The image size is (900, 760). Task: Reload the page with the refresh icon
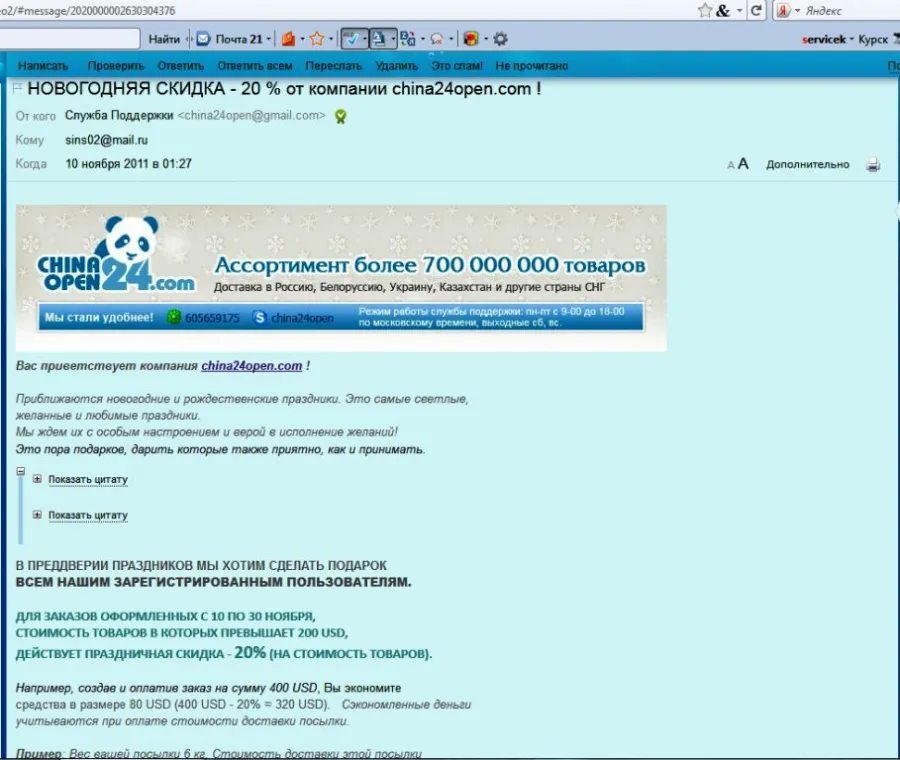click(x=757, y=10)
